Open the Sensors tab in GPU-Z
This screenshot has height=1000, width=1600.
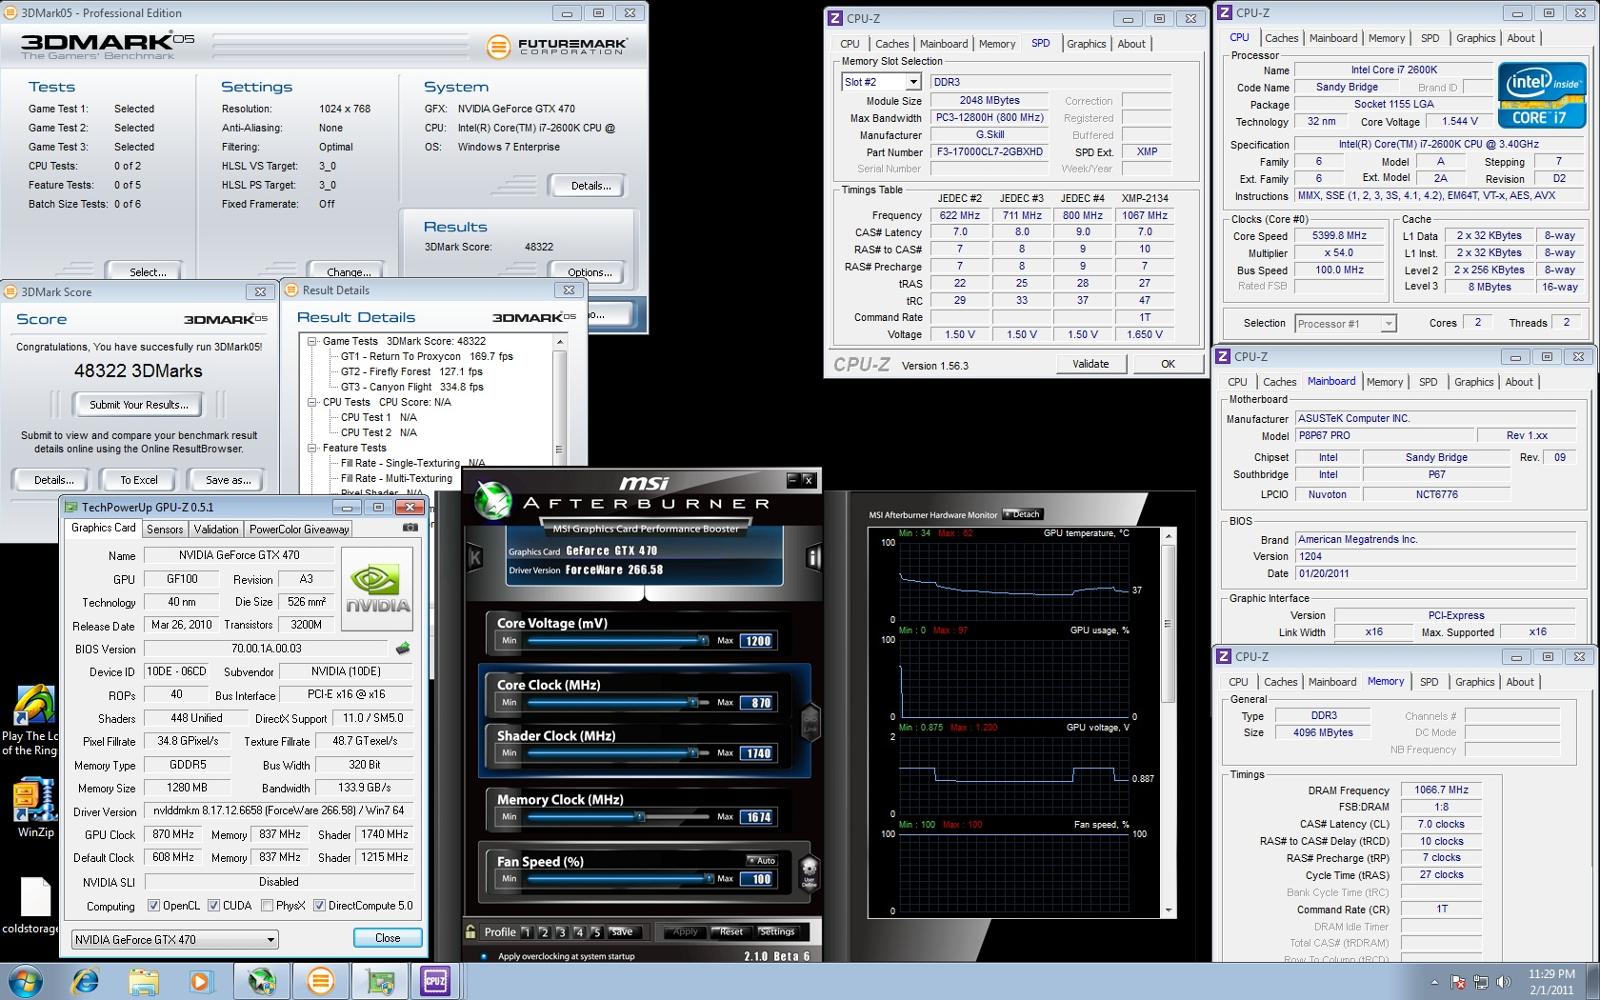click(x=165, y=529)
